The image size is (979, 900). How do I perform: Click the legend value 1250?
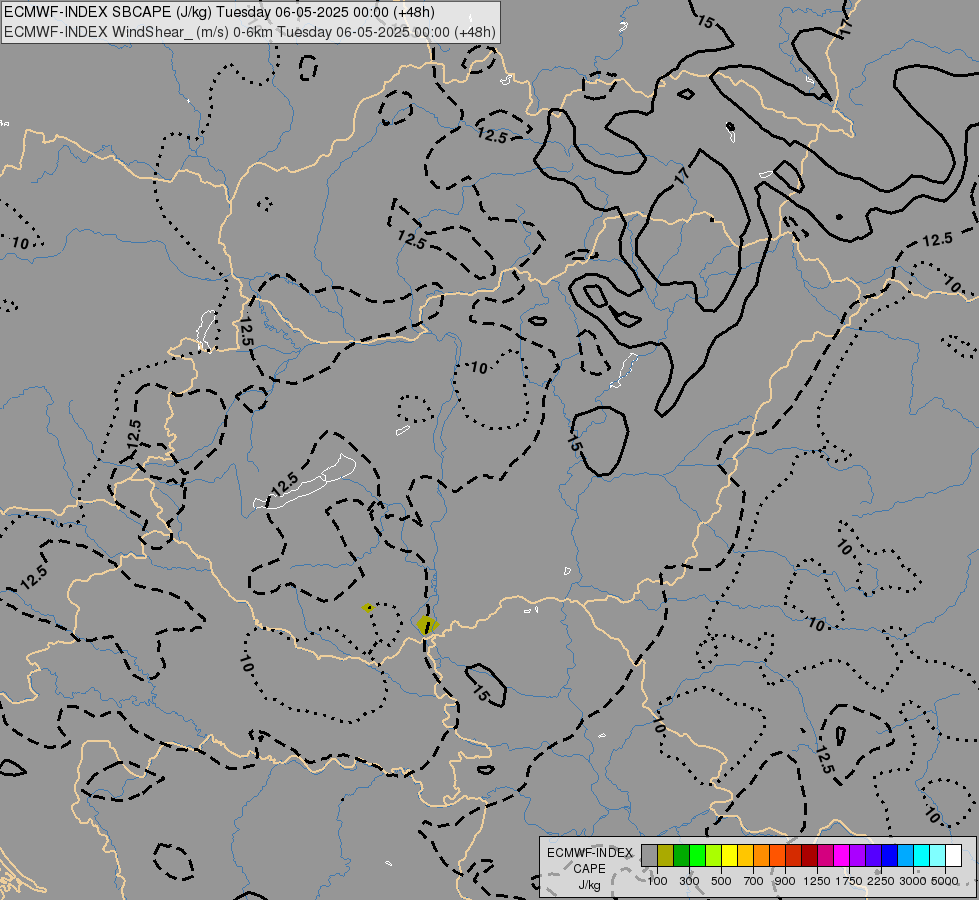coord(817,881)
